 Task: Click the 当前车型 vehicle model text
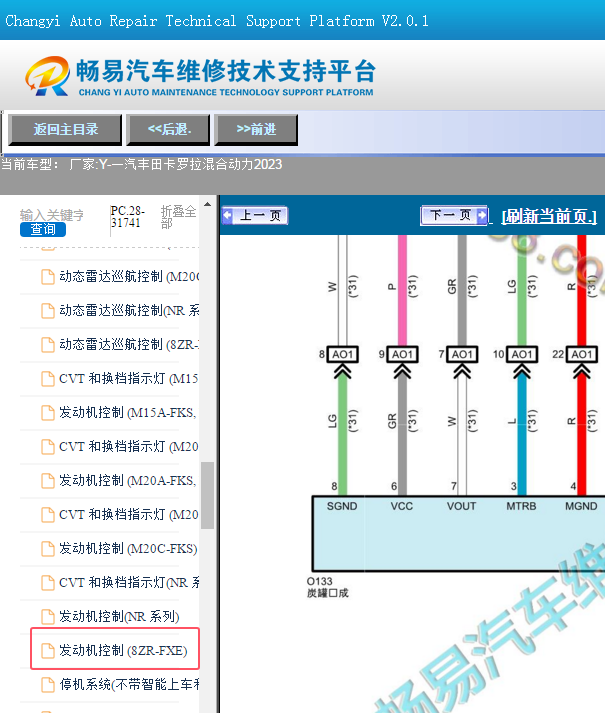(141, 164)
